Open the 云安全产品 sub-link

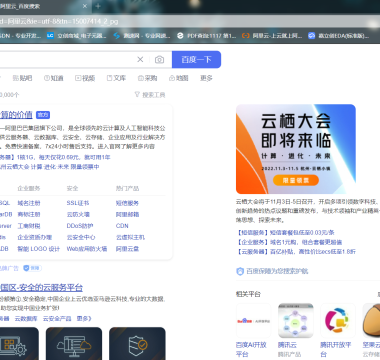pyautogui.click(x=57, y=319)
